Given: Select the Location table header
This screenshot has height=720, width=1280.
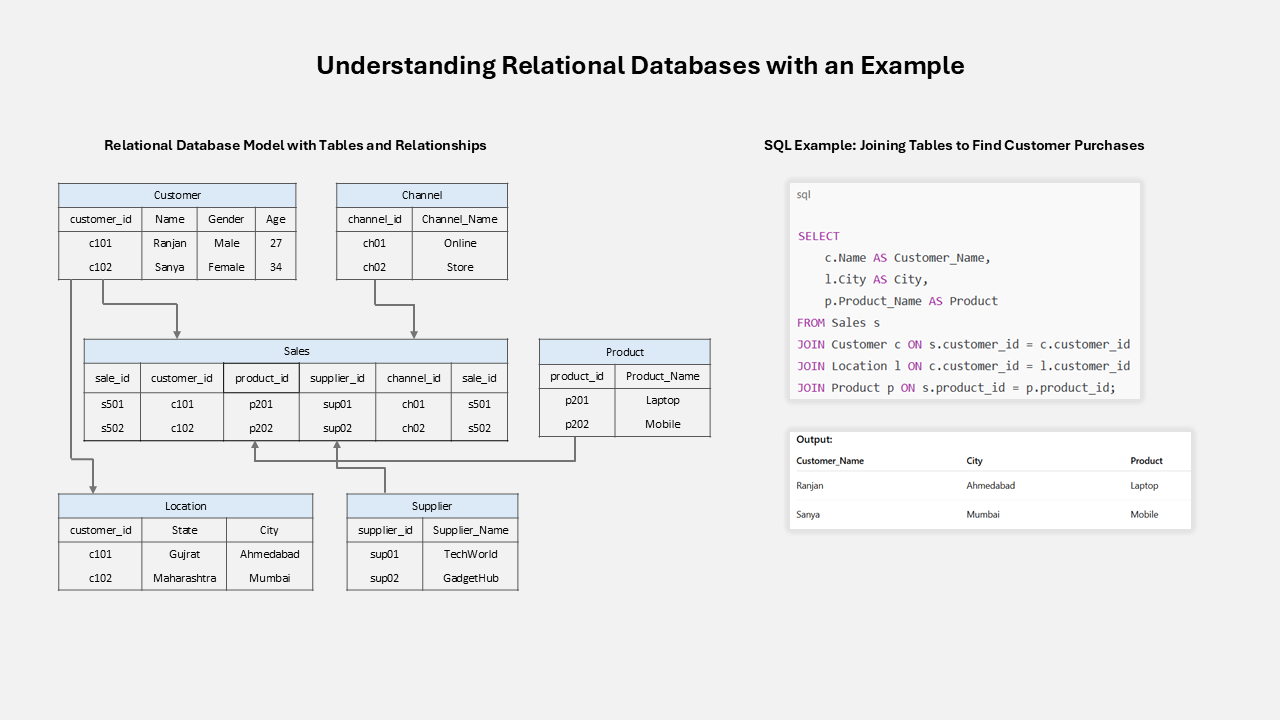Looking at the screenshot, I should coord(185,506).
